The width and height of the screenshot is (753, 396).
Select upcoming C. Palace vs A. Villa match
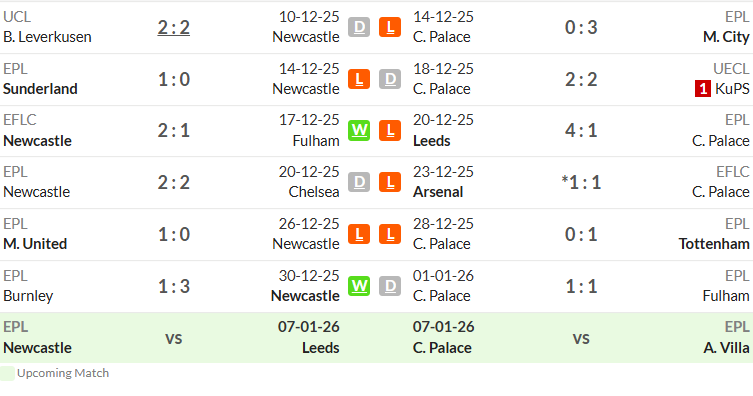tap(581, 338)
